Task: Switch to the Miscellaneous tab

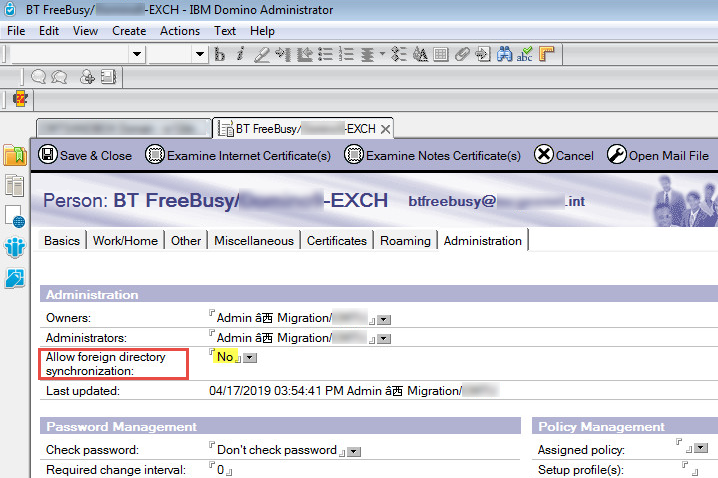Action: click(x=254, y=240)
